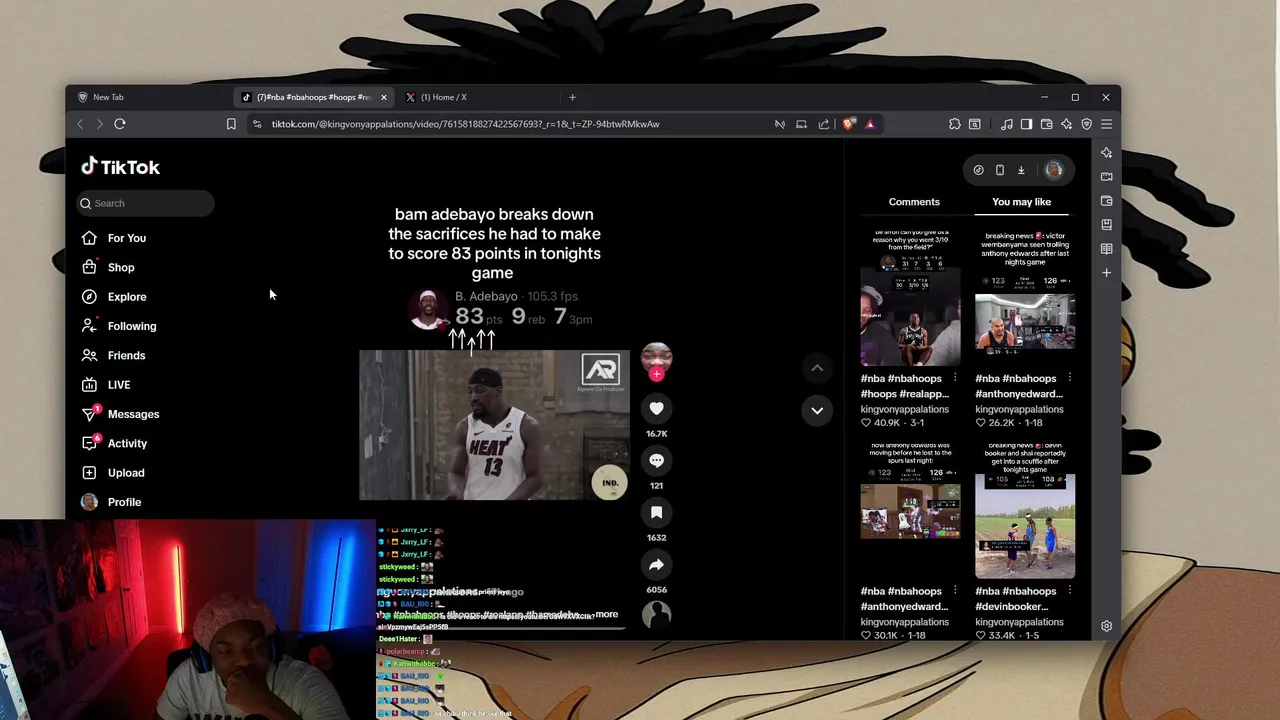Image resolution: width=1280 pixels, height=720 pixels.
Task: Open the Brave Wallet toolbar icon
Action: (x=1047, y=124)
